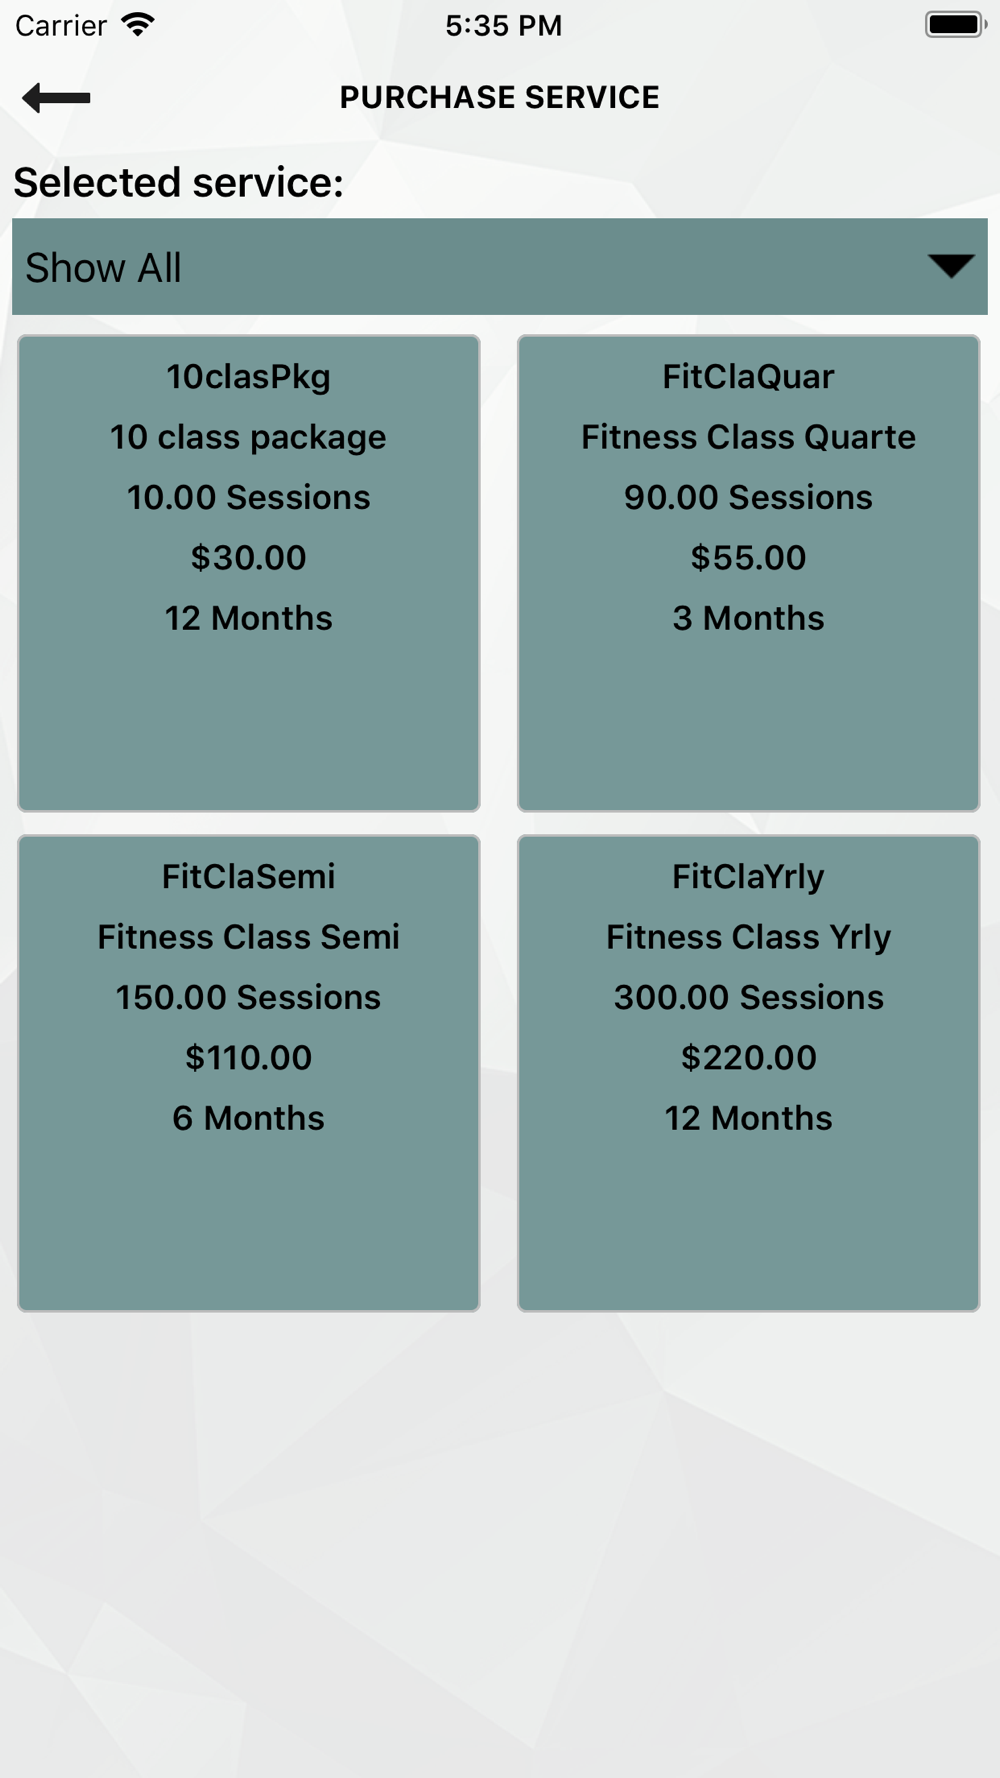Tap the 150.00 Sessions text

[x=248, y=997]
